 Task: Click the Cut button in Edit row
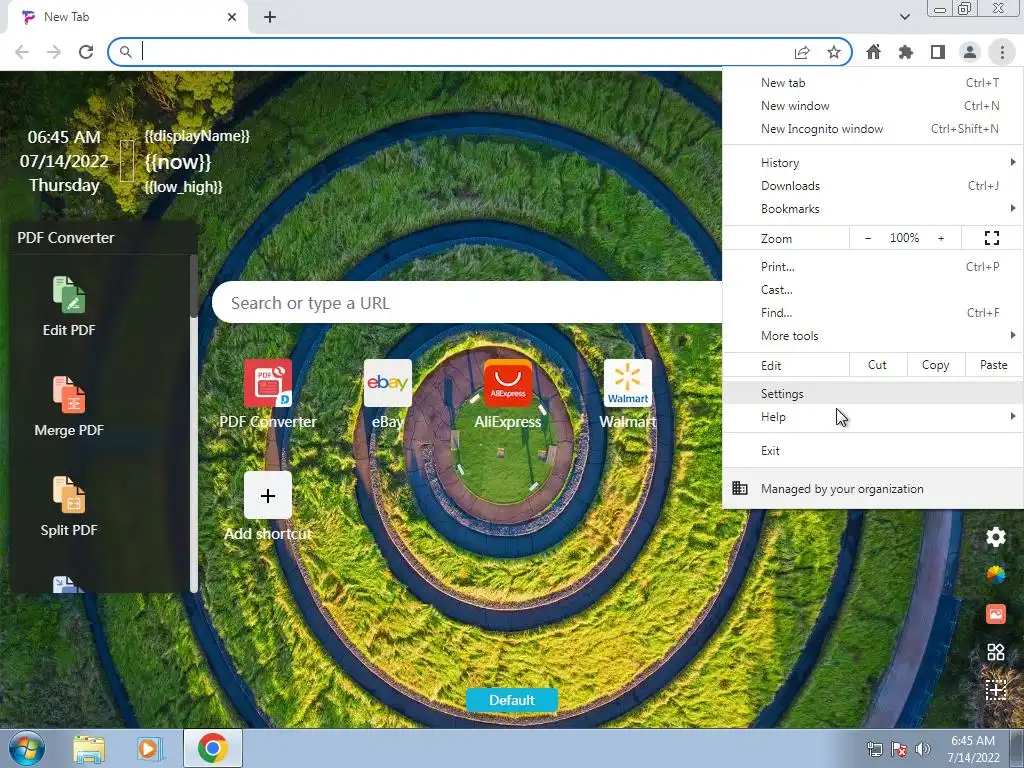(x=877, y=365)
